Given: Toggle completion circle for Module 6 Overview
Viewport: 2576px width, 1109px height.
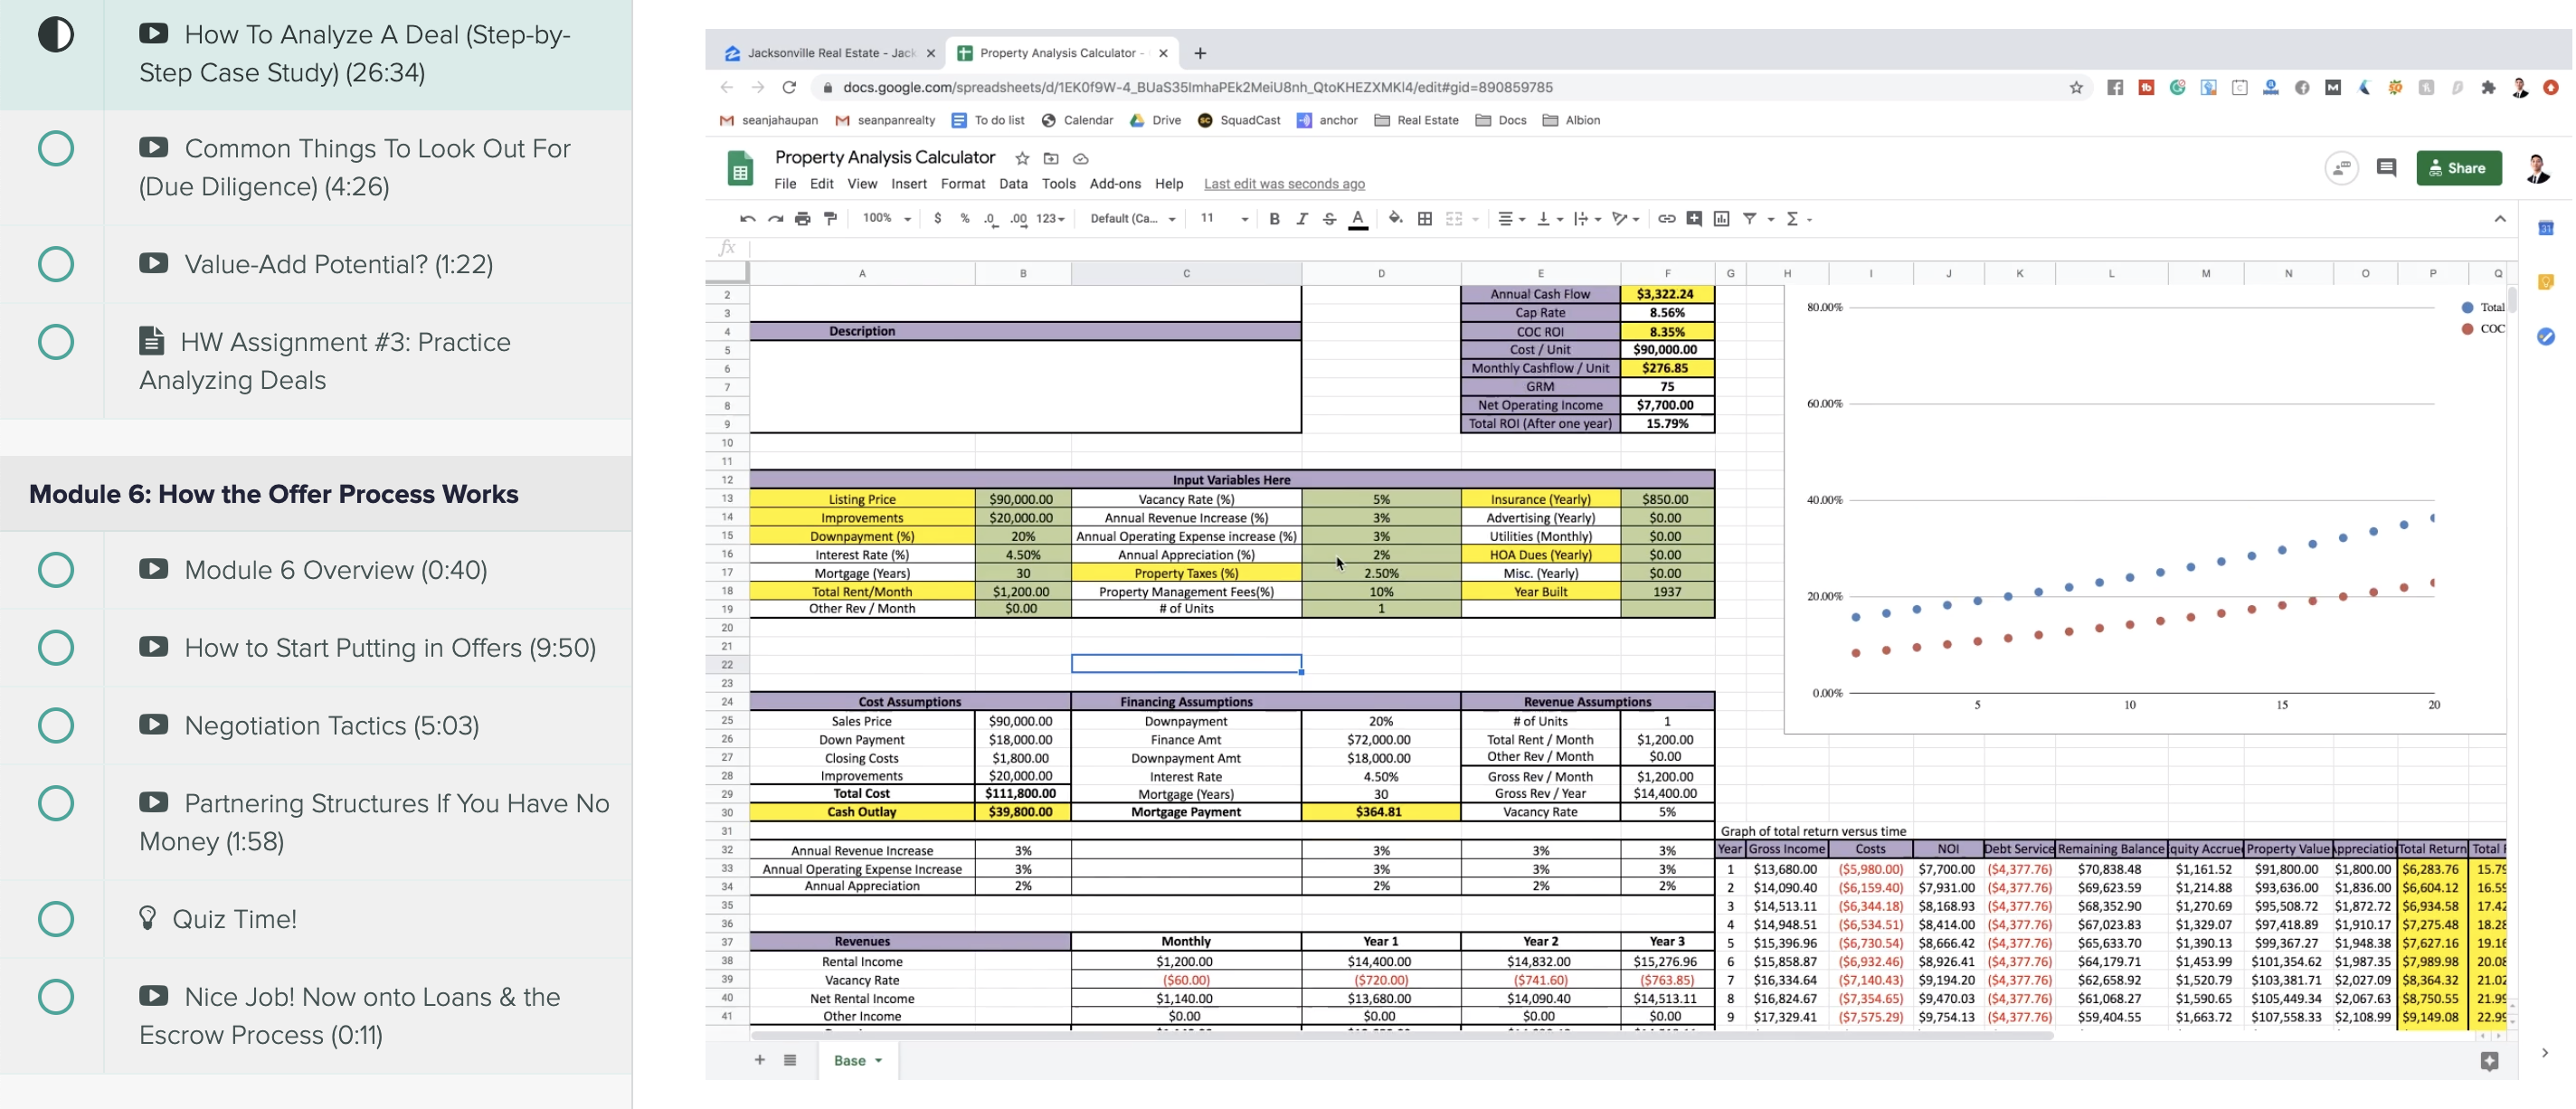Looking at the screenshot, I should point(56,570).
